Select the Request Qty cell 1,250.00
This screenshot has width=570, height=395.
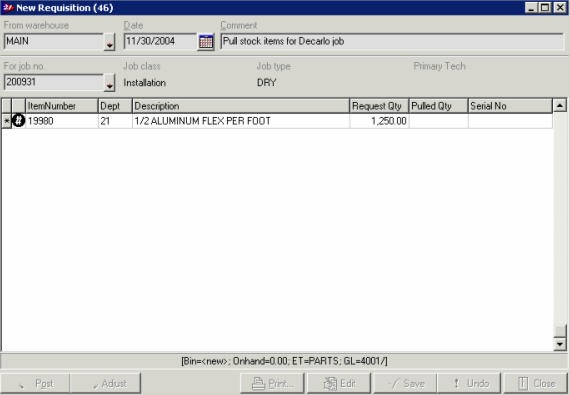click(379, 121)
